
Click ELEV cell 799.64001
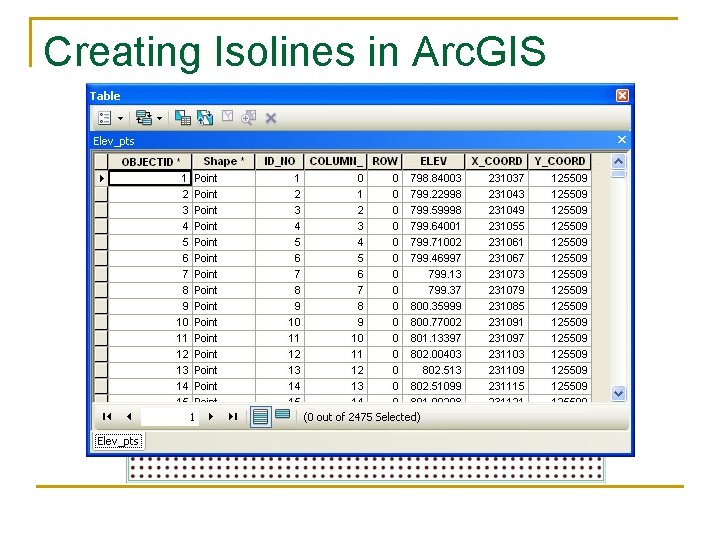(433, 226)
